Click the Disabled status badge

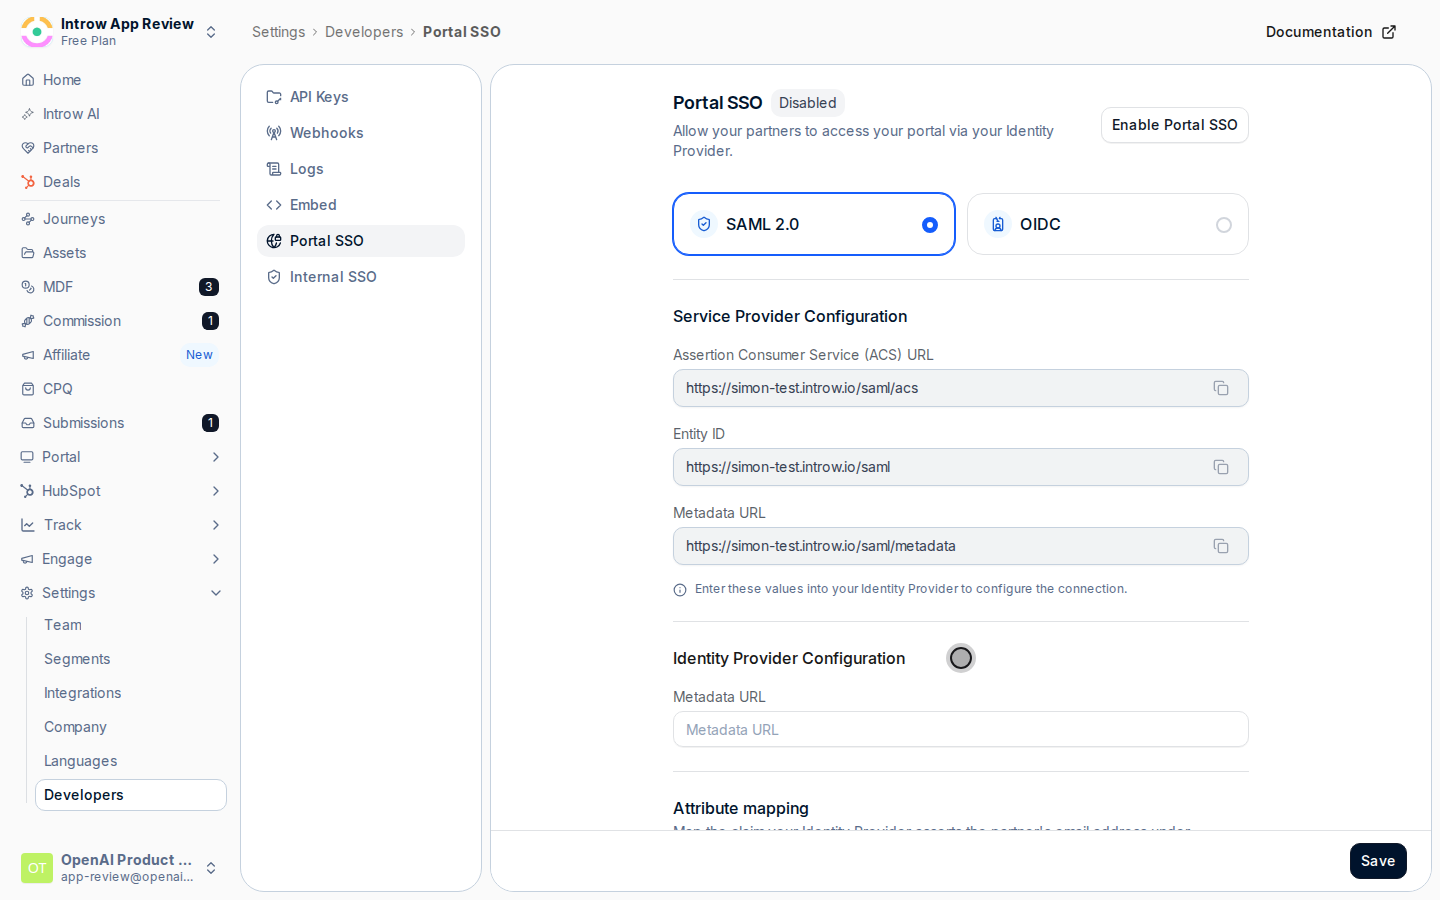click(x=808, y=103)
